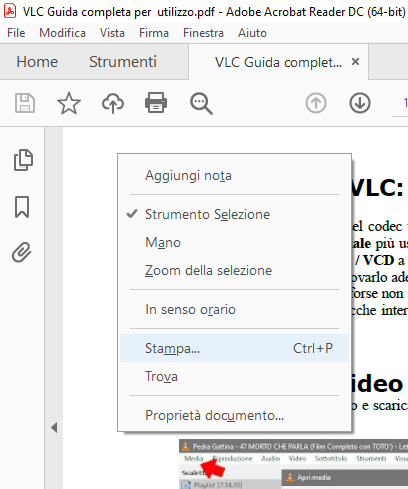Add file to favorites star icon
Image resolution: width=408 pixels, height=489 pixels.
pyautogui.click(x=69, y=103)
